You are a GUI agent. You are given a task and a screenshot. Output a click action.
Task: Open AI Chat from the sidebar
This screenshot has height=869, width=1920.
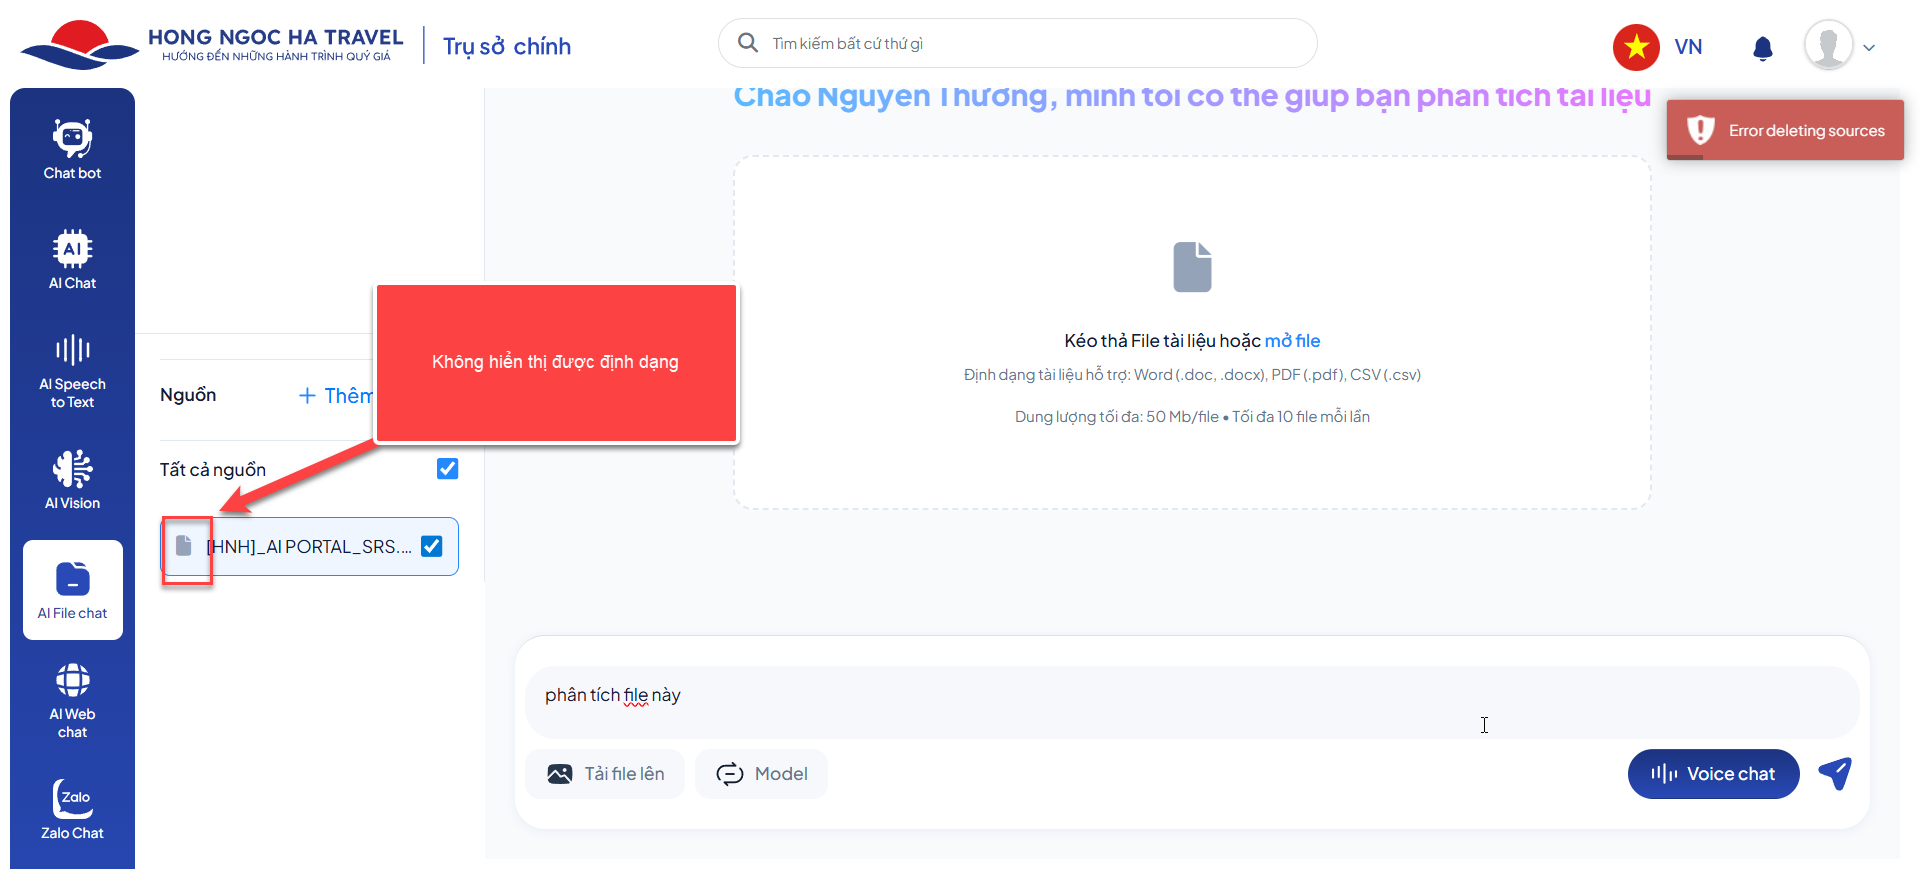[72, 260]
